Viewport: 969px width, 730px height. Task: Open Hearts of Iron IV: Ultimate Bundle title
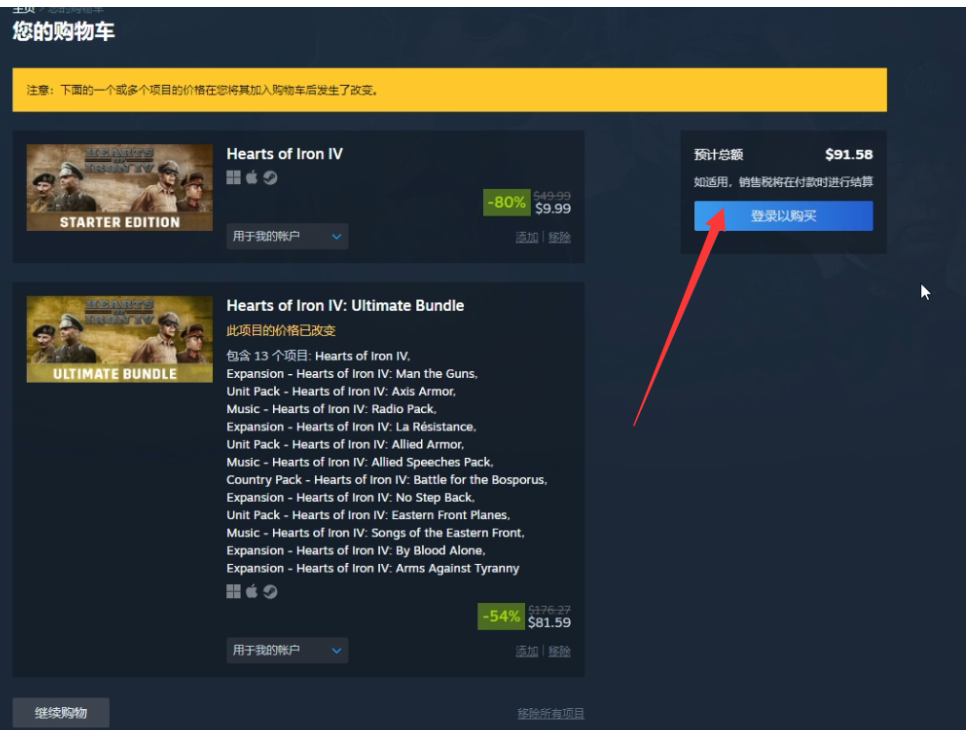[x=345, y=305]
